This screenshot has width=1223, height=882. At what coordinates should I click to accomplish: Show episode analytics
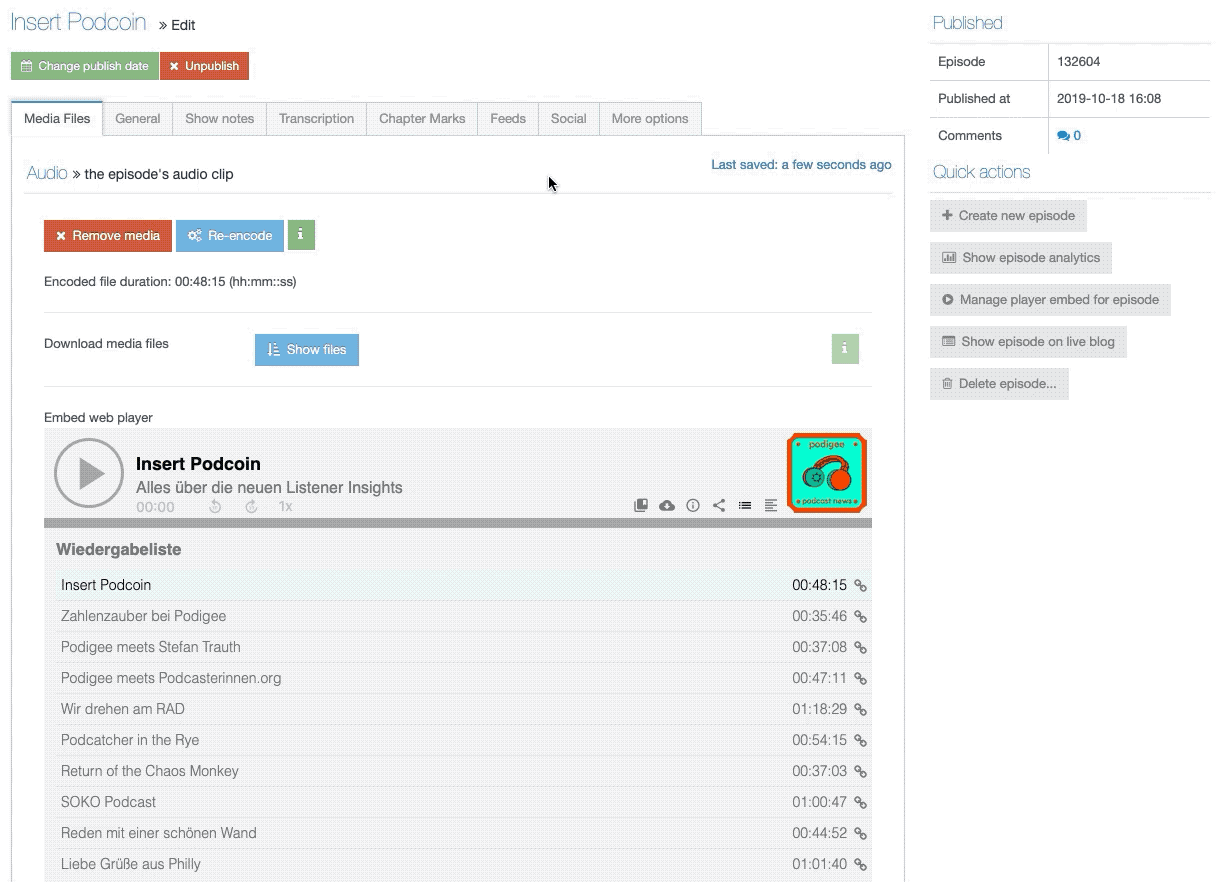[1021, 257]
